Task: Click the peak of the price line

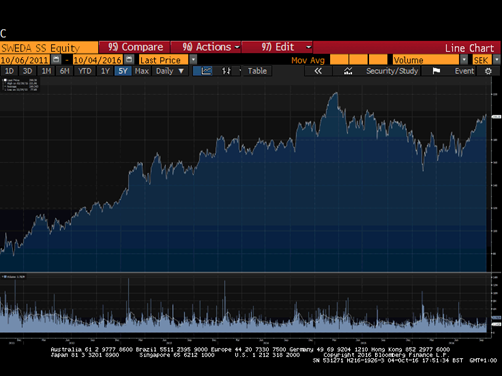Action: click(336, 93)
